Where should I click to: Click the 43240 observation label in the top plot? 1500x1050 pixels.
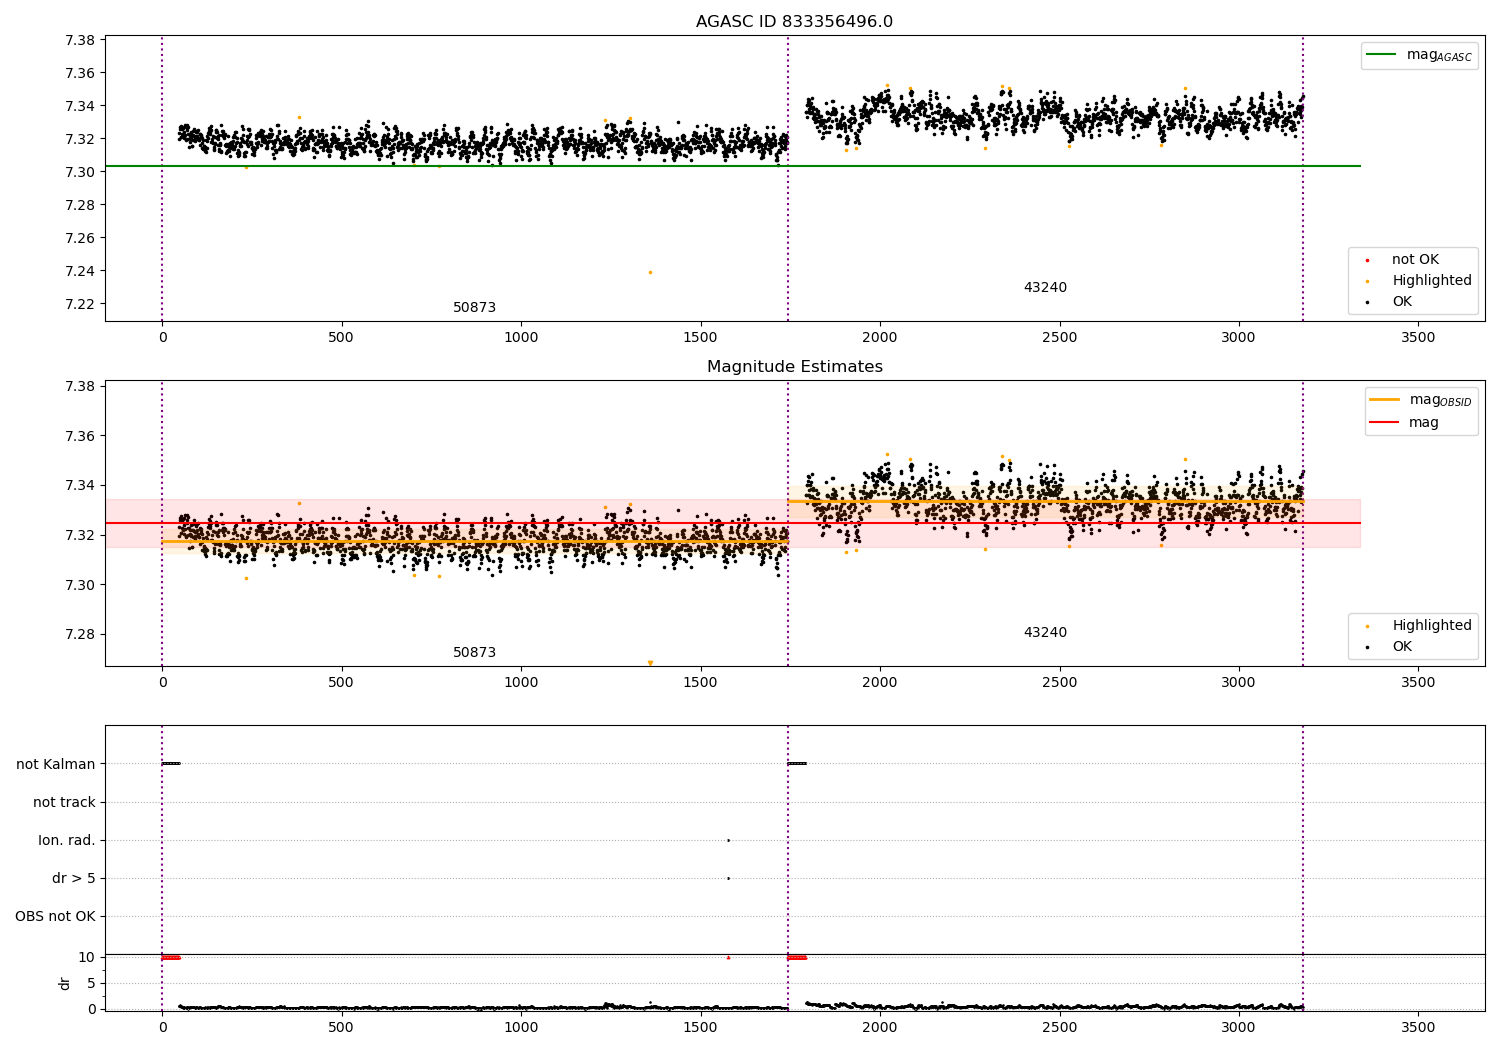pos(1045,288)
